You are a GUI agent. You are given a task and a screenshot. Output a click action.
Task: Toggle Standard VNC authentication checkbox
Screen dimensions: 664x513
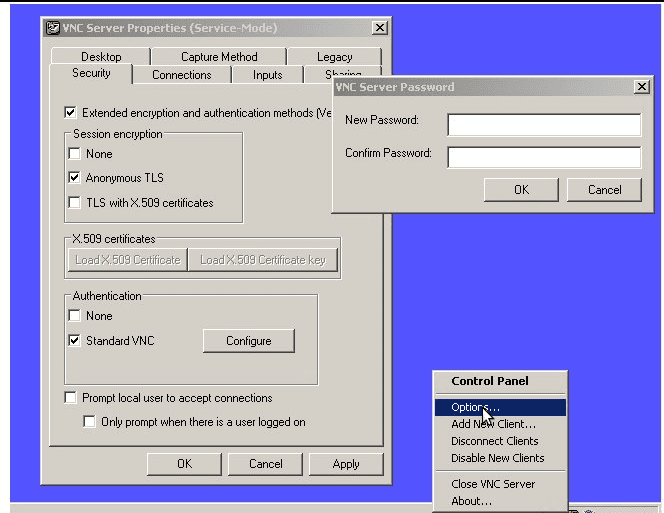coord(75,340)
